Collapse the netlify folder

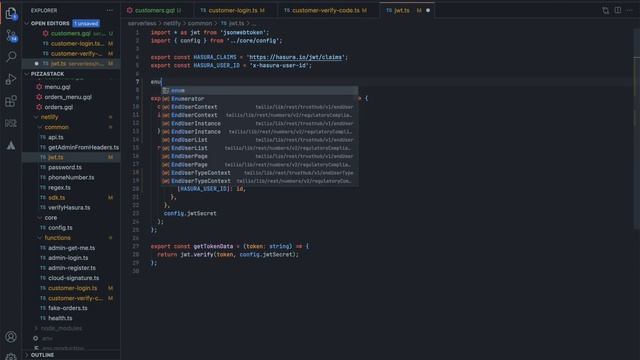(36, 117)
